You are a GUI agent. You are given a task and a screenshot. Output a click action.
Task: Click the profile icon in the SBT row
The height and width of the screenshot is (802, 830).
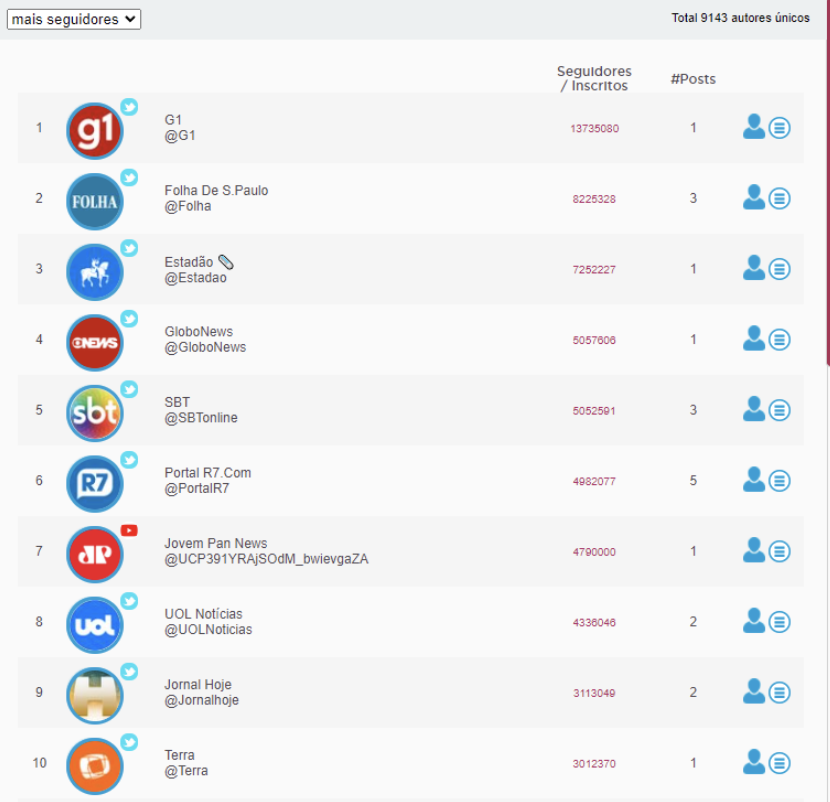coord(754,409)
